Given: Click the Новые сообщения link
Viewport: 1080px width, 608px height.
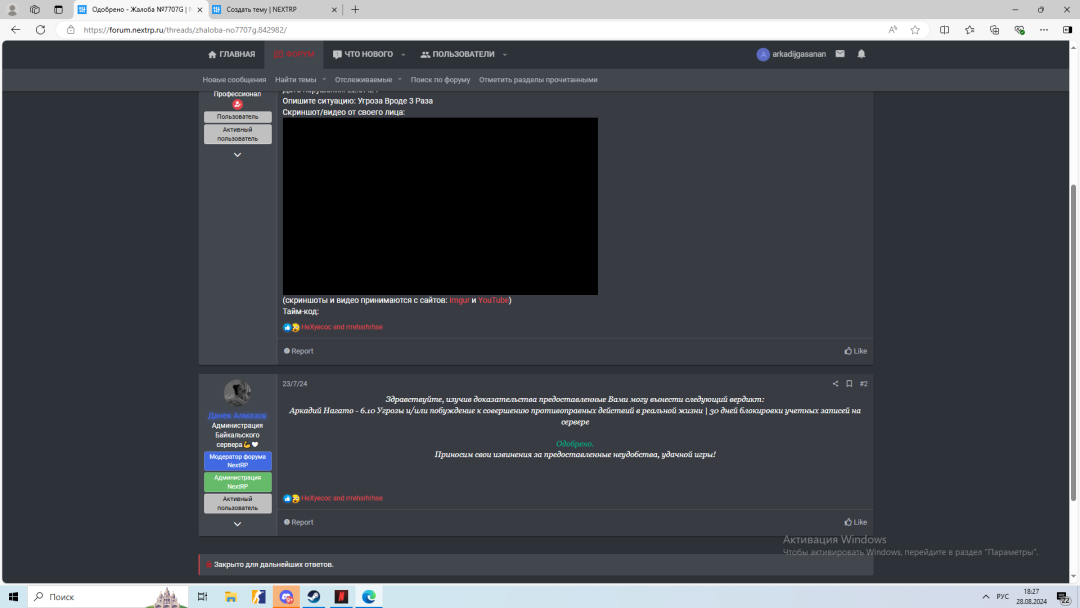Looking at the screenshot, I should tap(234, 80).
